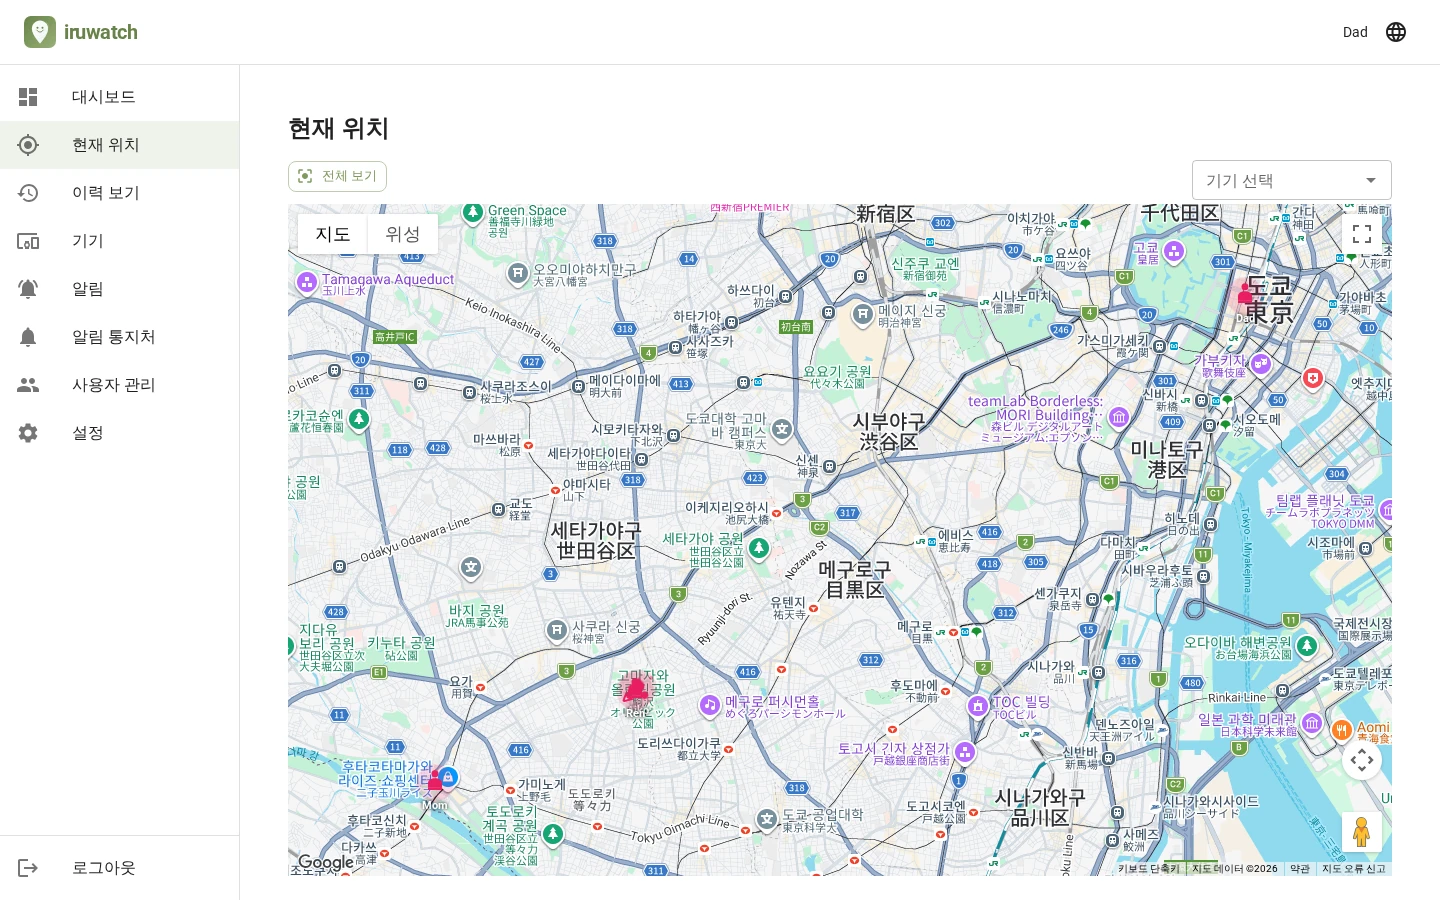Switch map to 위성 satellite view
This screenshot has width=1440, height=900.
(x=403, y=234)
